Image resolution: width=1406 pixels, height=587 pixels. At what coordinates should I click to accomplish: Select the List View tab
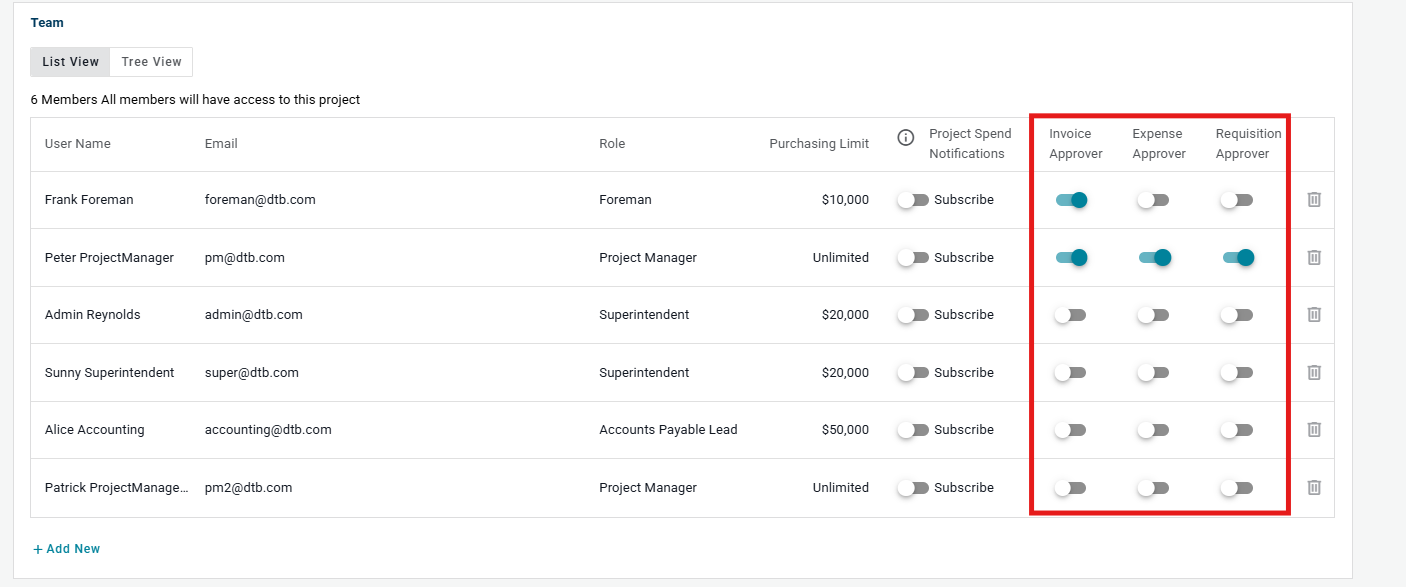point(70,62)
